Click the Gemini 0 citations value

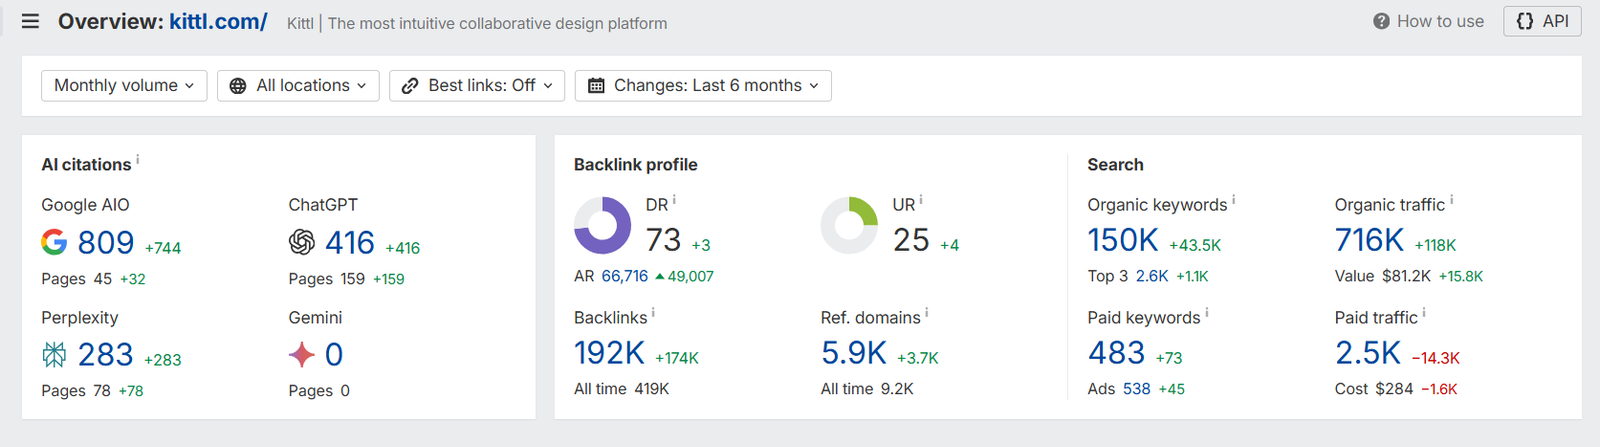pos(334,354)
